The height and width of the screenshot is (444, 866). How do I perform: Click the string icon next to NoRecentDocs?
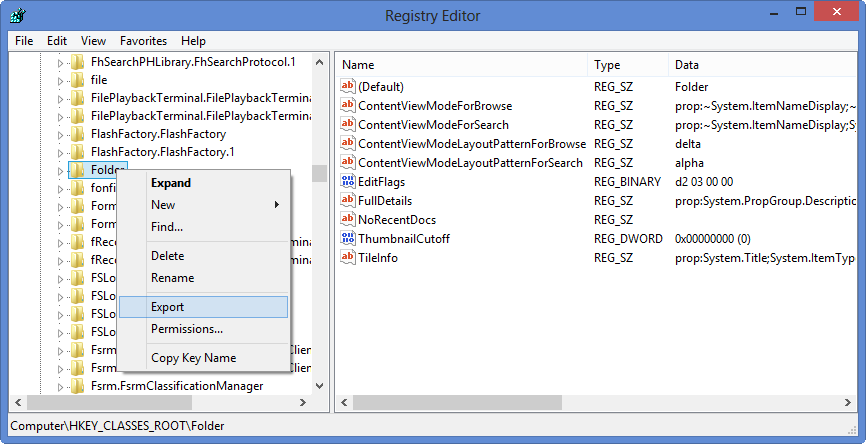(x=348, y=220)
